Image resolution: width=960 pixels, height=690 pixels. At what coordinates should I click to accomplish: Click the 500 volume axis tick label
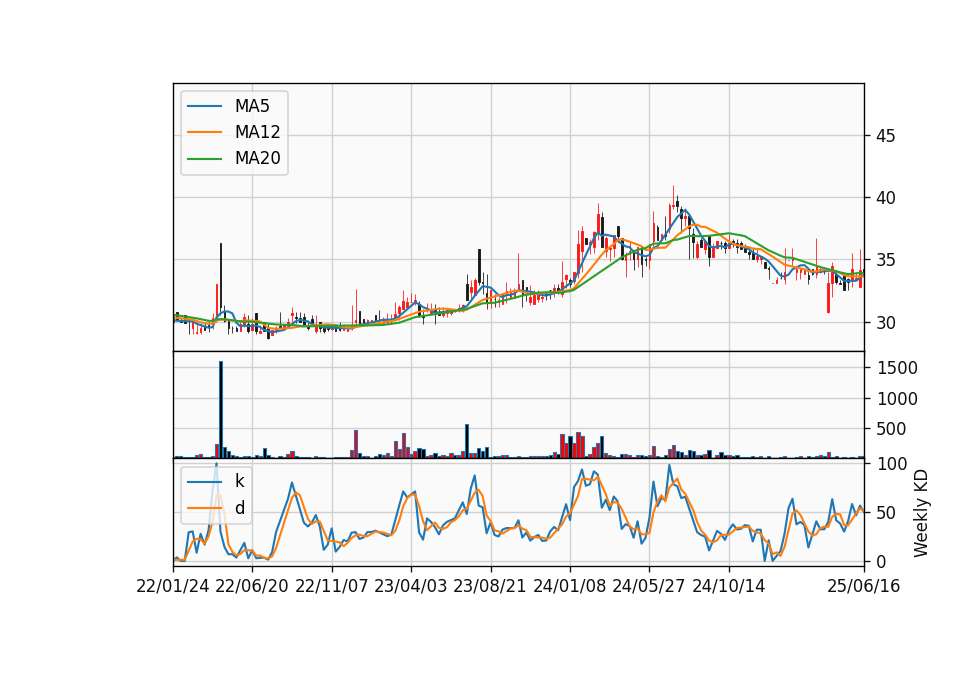click(891, 429)
